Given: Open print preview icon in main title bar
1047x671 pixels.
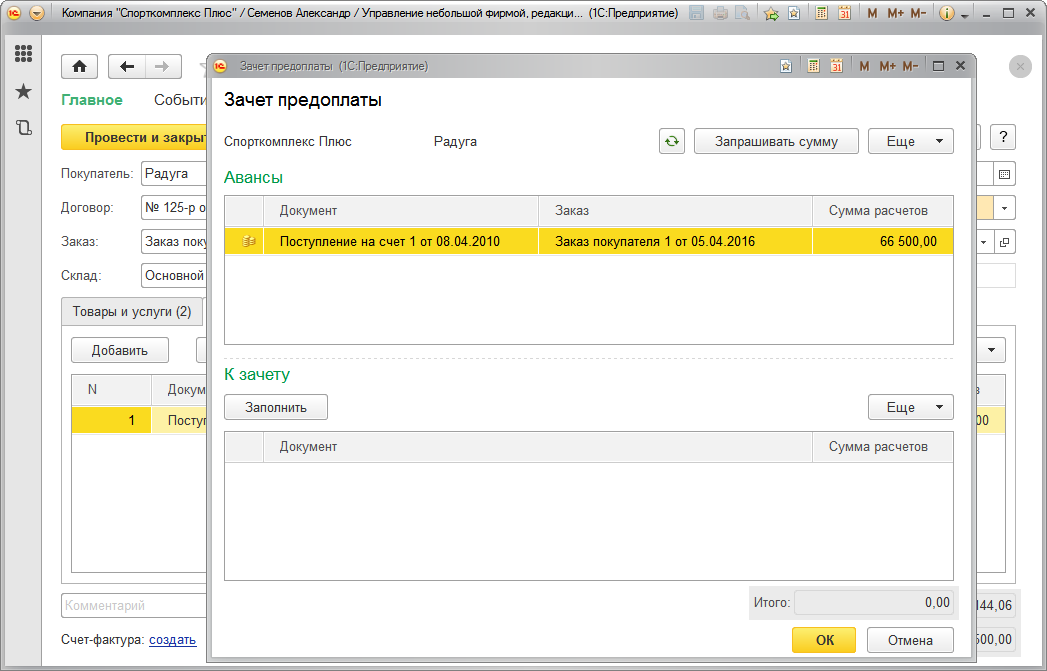Looking at the screenshot, I should pos(742,13).
